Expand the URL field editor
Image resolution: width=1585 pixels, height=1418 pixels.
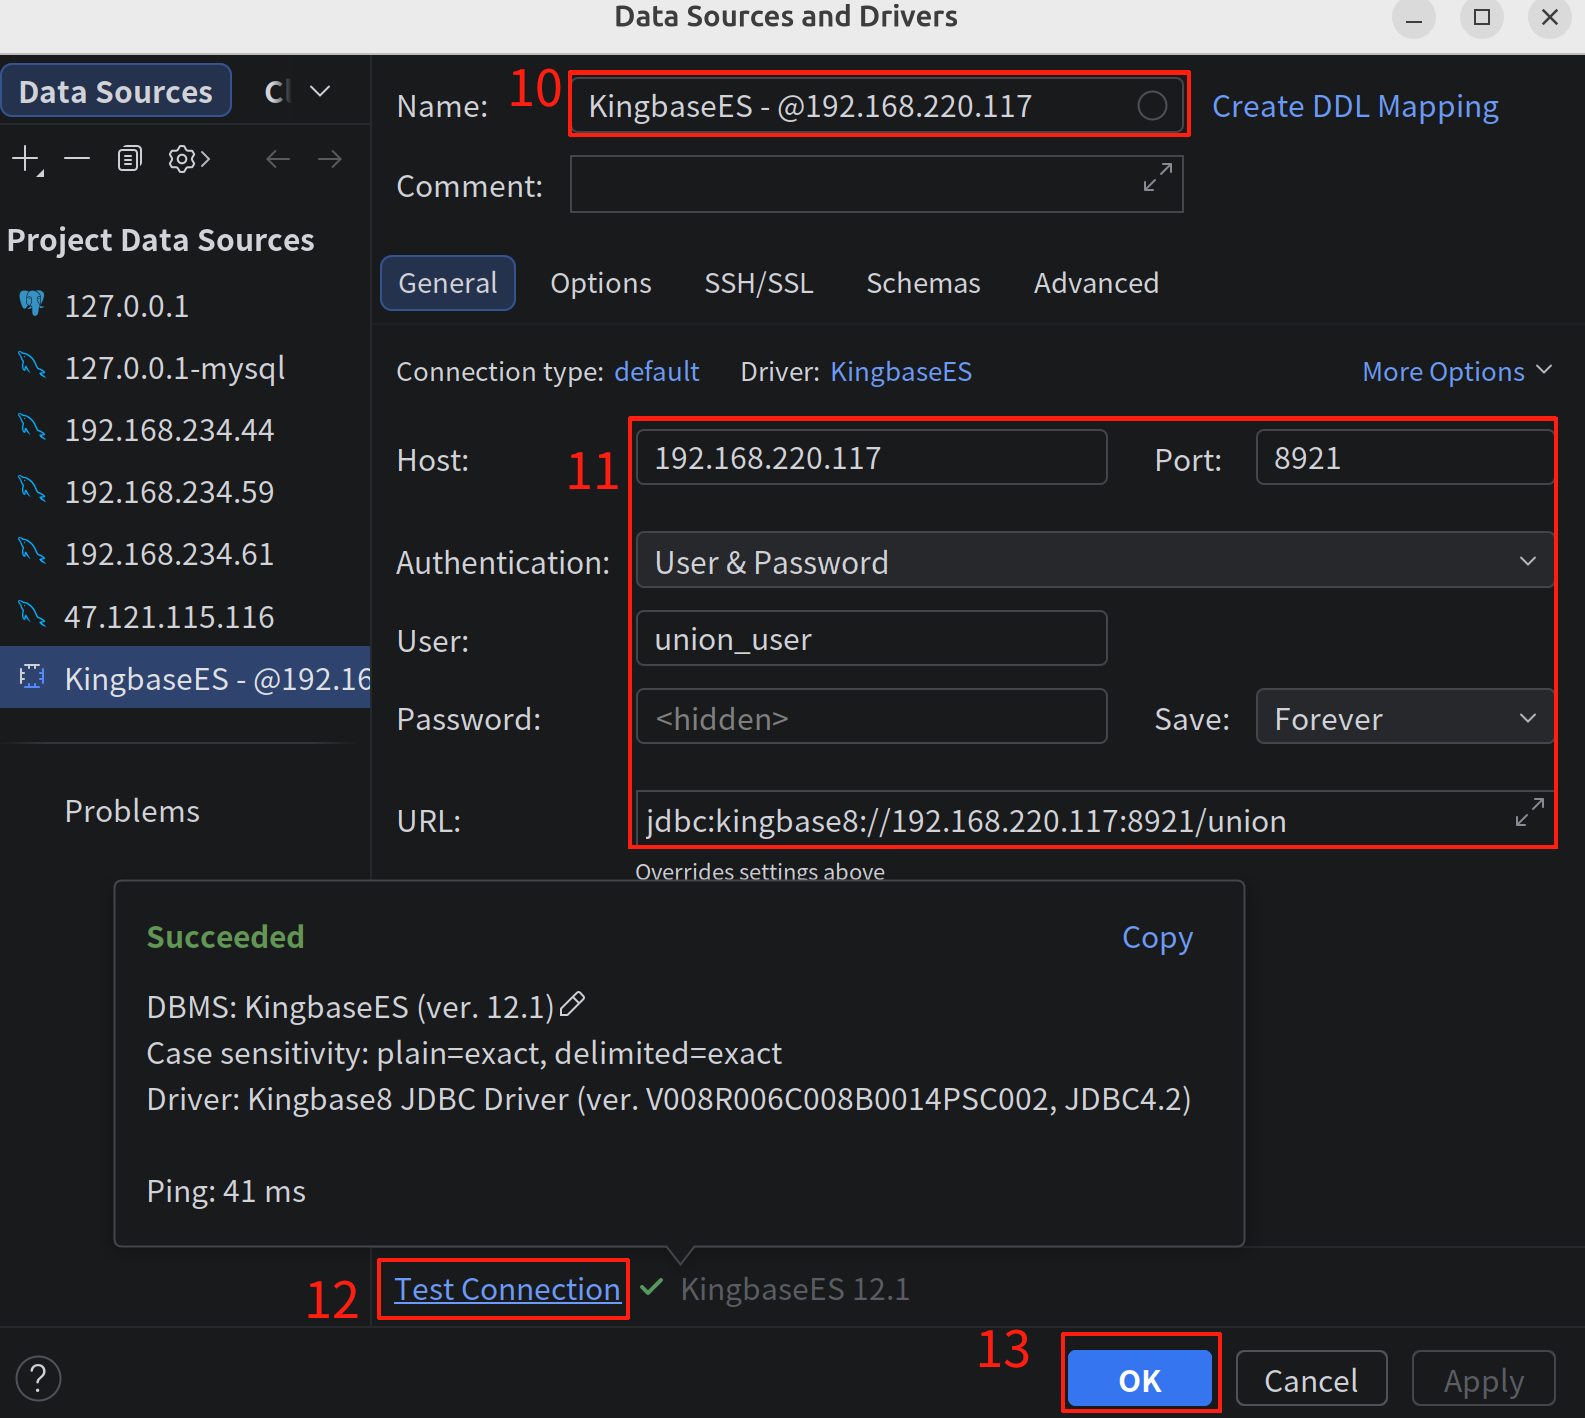pos(1529,812)
